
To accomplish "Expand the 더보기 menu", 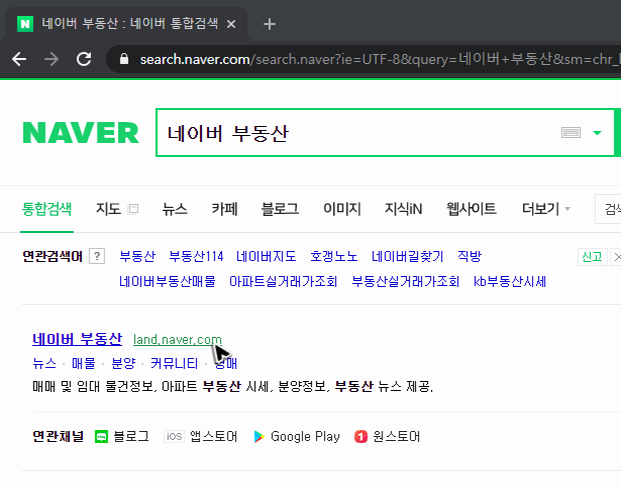I will [546, 209].
